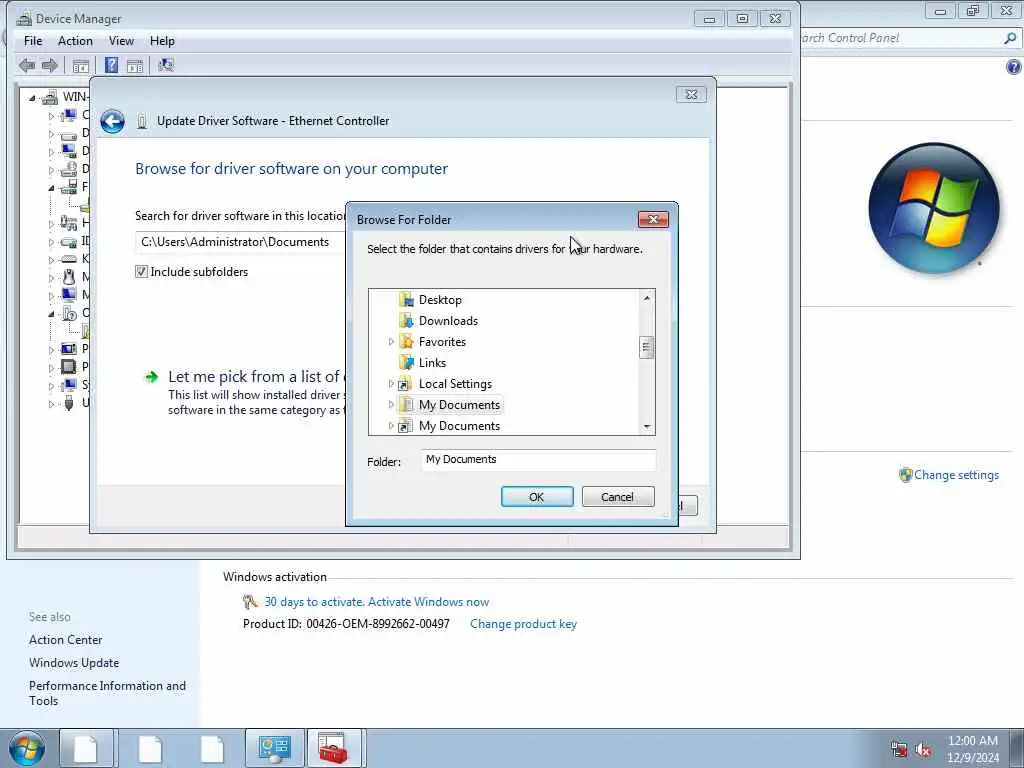
Task: Click the Folder name input field
Action: pyautogui.click(x=538, y=460)
